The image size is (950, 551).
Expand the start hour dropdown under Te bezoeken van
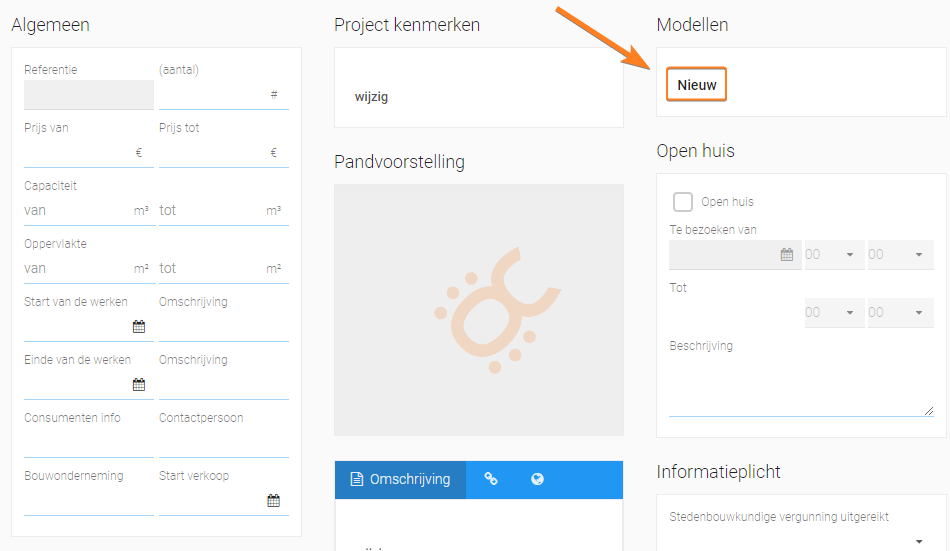click(x=834, y=255)
